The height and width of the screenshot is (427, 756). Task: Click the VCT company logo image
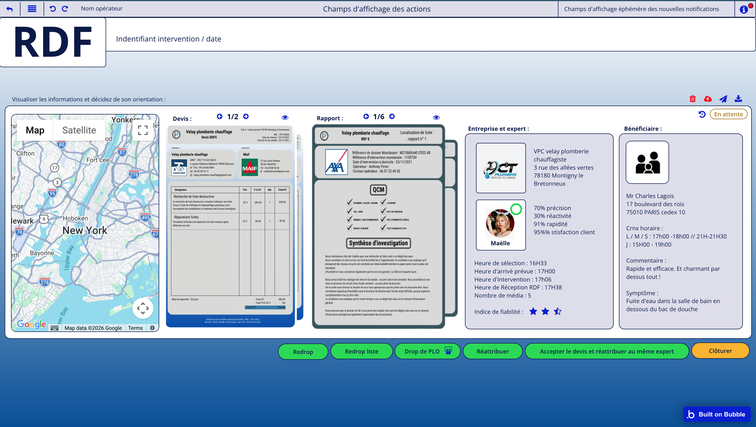[x=500, y=168]
